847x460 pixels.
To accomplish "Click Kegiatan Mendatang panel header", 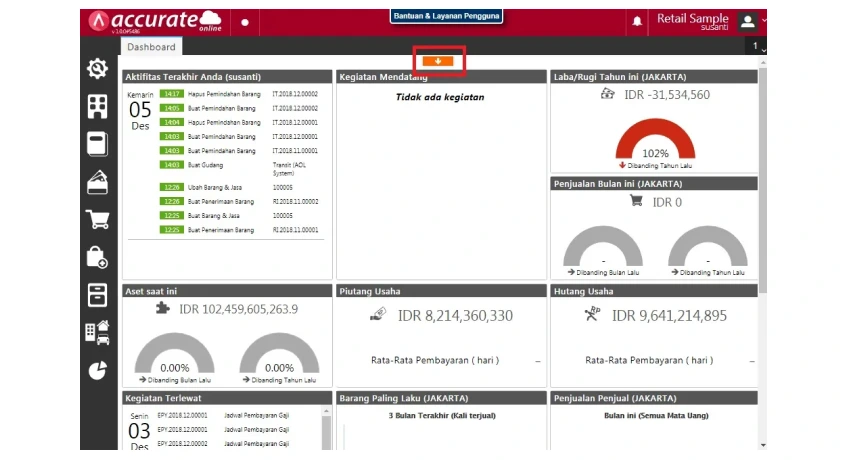I will tap(441, 77).
